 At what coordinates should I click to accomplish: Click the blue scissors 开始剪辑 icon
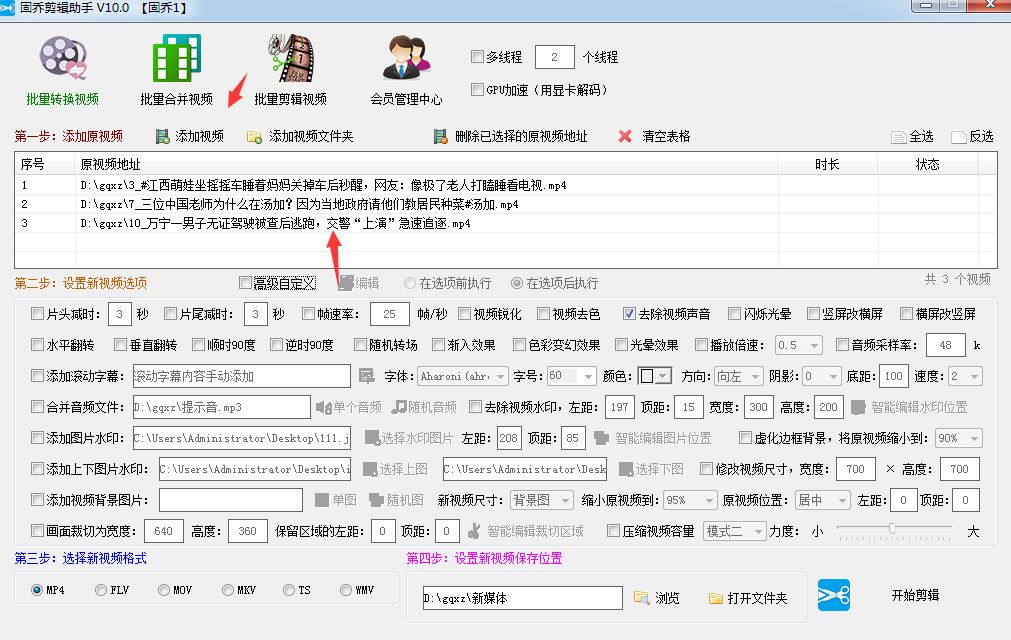coord(834,595)
